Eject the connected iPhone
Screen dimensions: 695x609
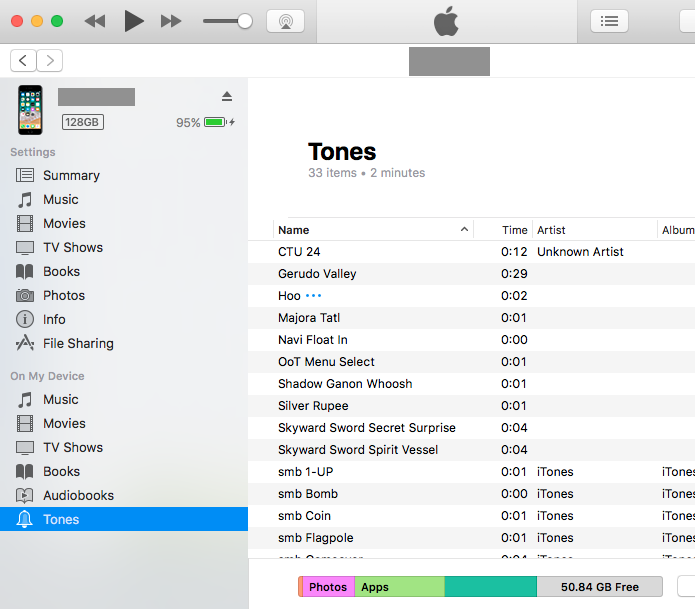click(x=227, y=96)
